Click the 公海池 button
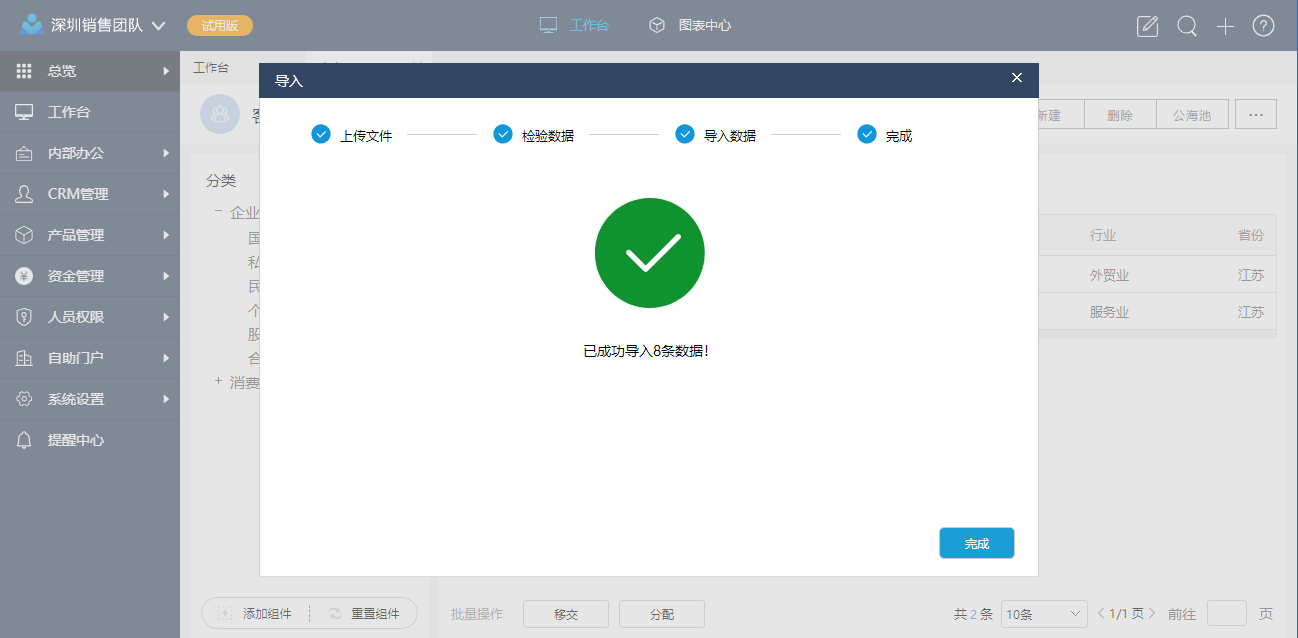The width and height of the screenshot is (1298, 638). (x=1191, y=115)
